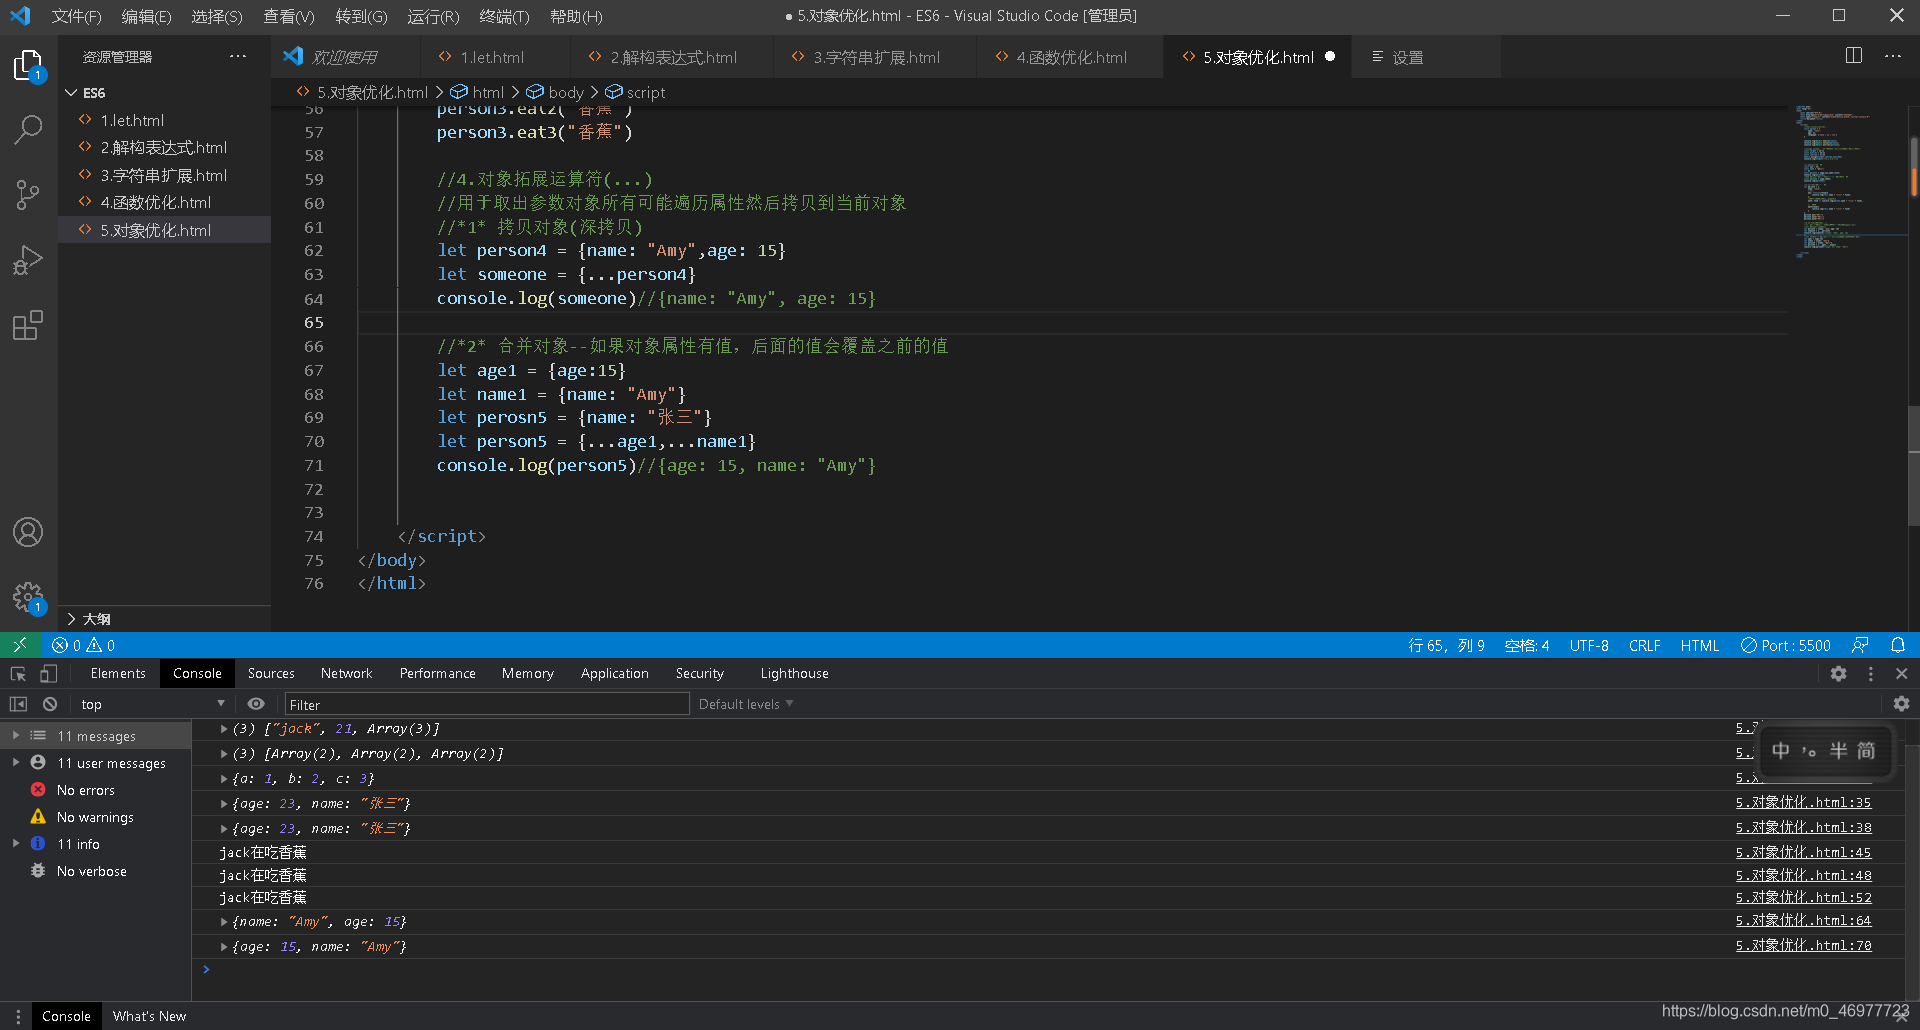Open the What's New drawer tab
The height and width of the screenshot is (1030, 1920).
[149, 1016]
